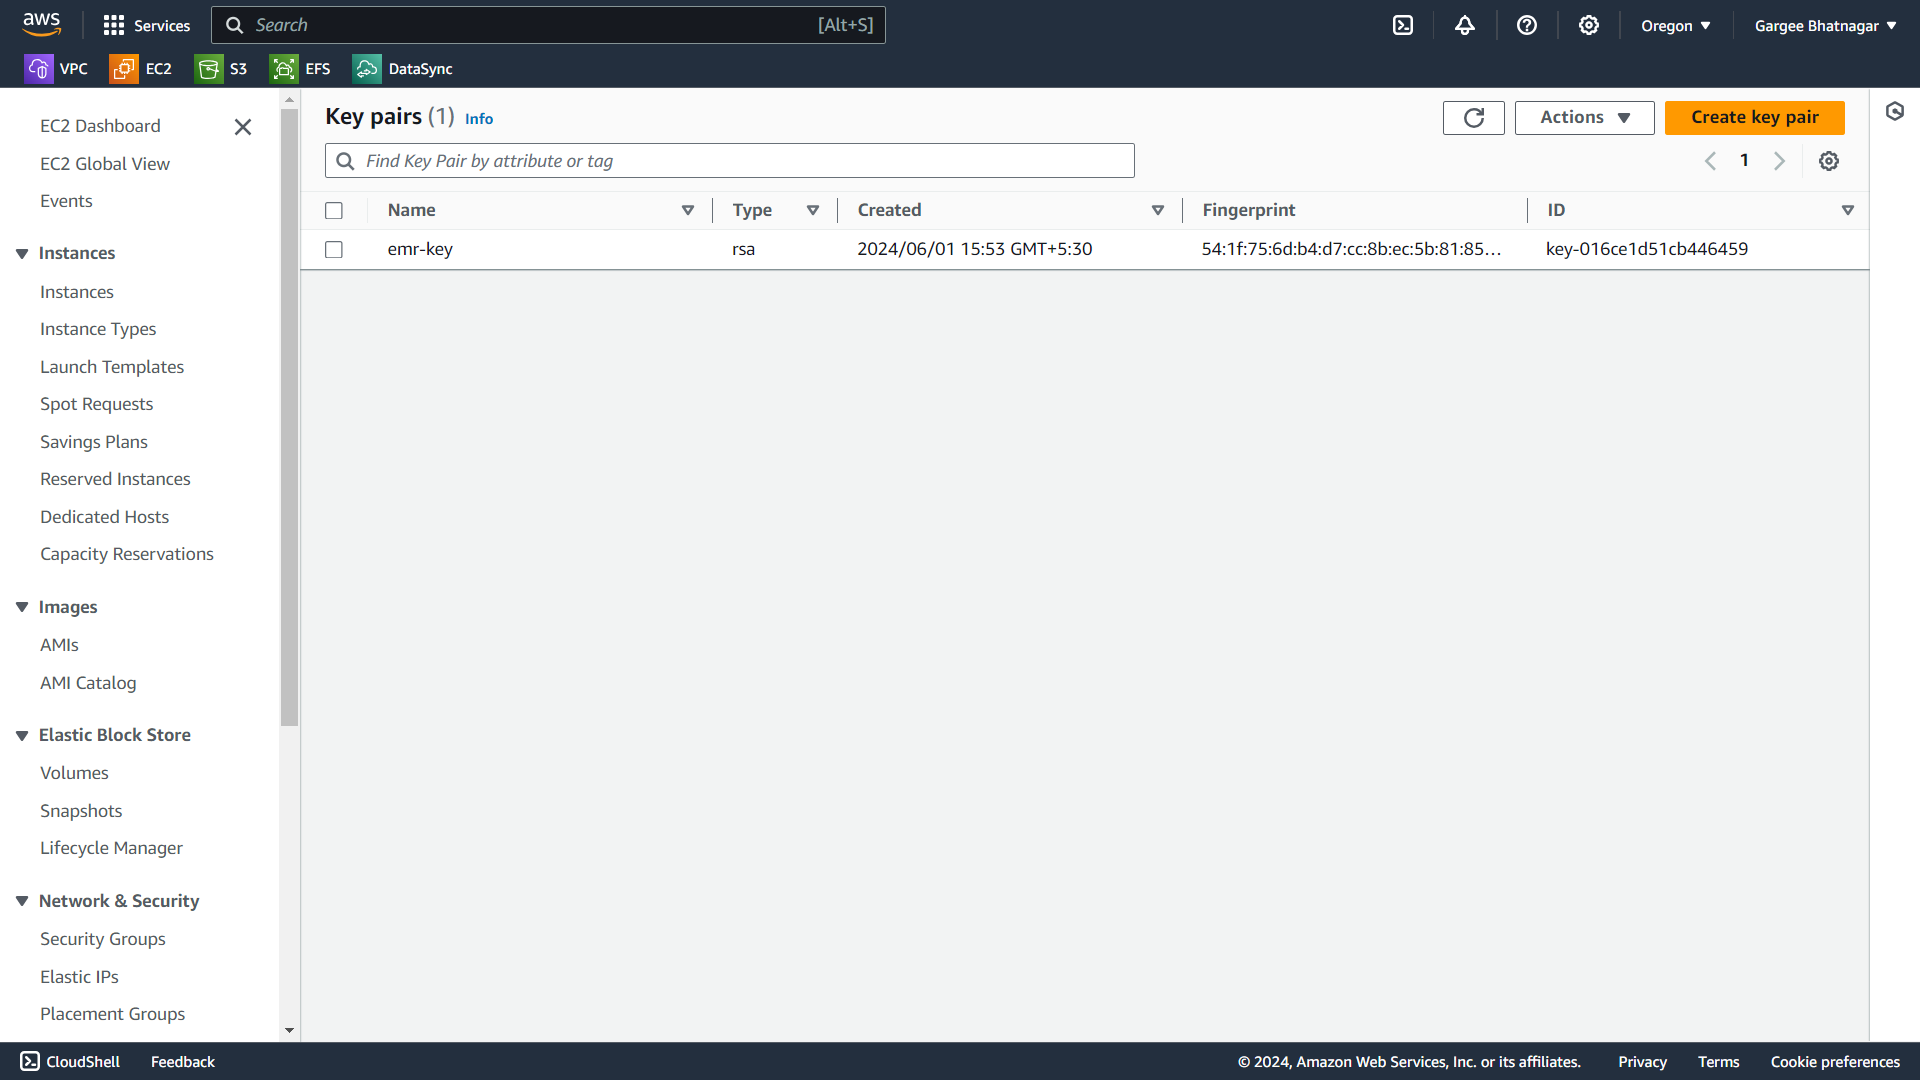
Task: Click the VPC service shortcut icon
Action: pyautogui.click(x=38, y=69)
